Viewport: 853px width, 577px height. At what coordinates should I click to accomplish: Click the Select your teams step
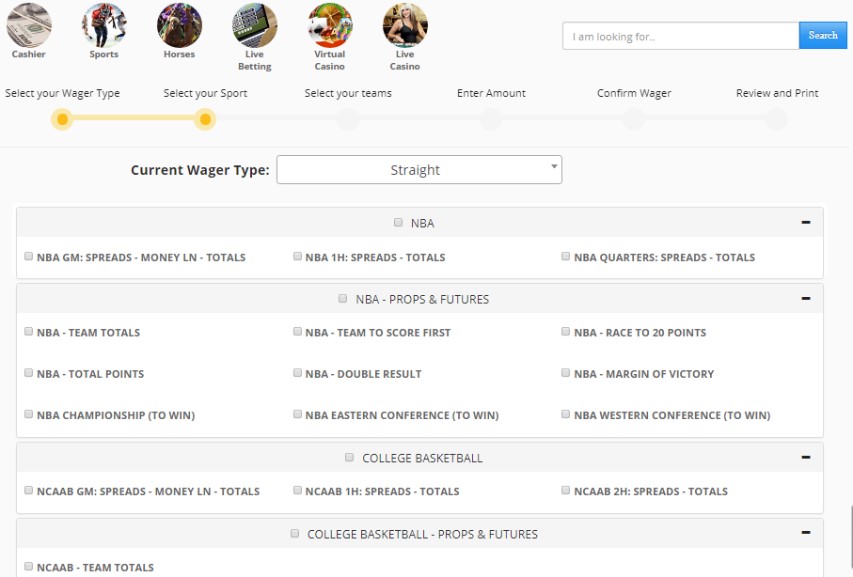(348, 120)
